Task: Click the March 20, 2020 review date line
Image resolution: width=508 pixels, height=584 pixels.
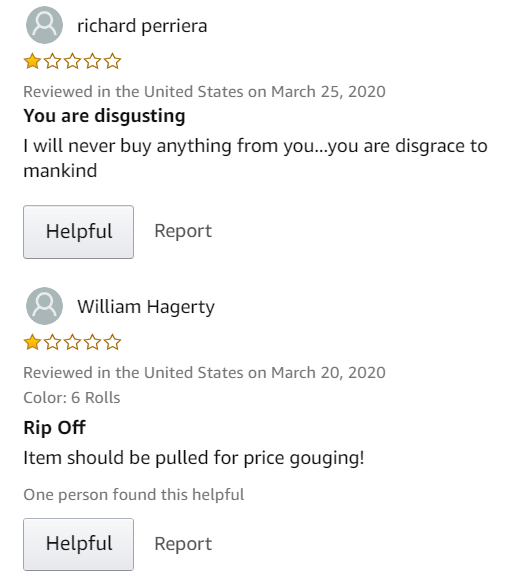Action: point(204,372)
